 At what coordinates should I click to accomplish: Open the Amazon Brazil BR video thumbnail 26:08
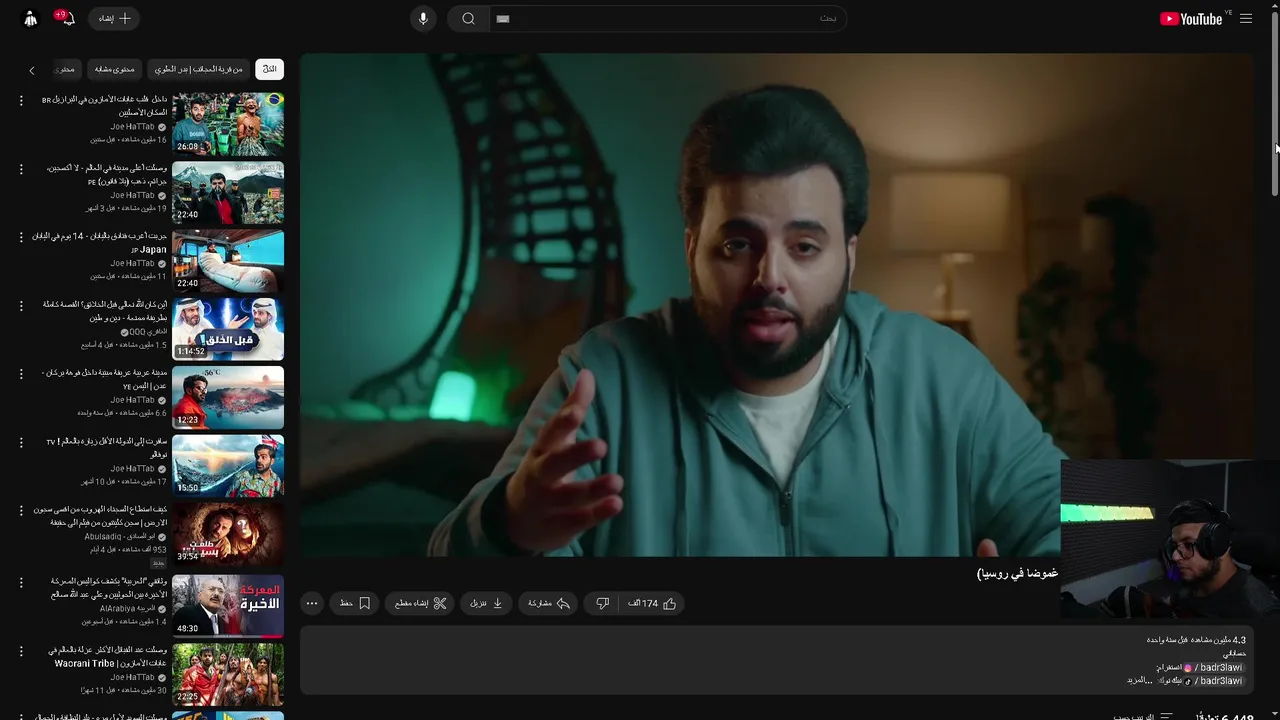[x=228, y=124]
